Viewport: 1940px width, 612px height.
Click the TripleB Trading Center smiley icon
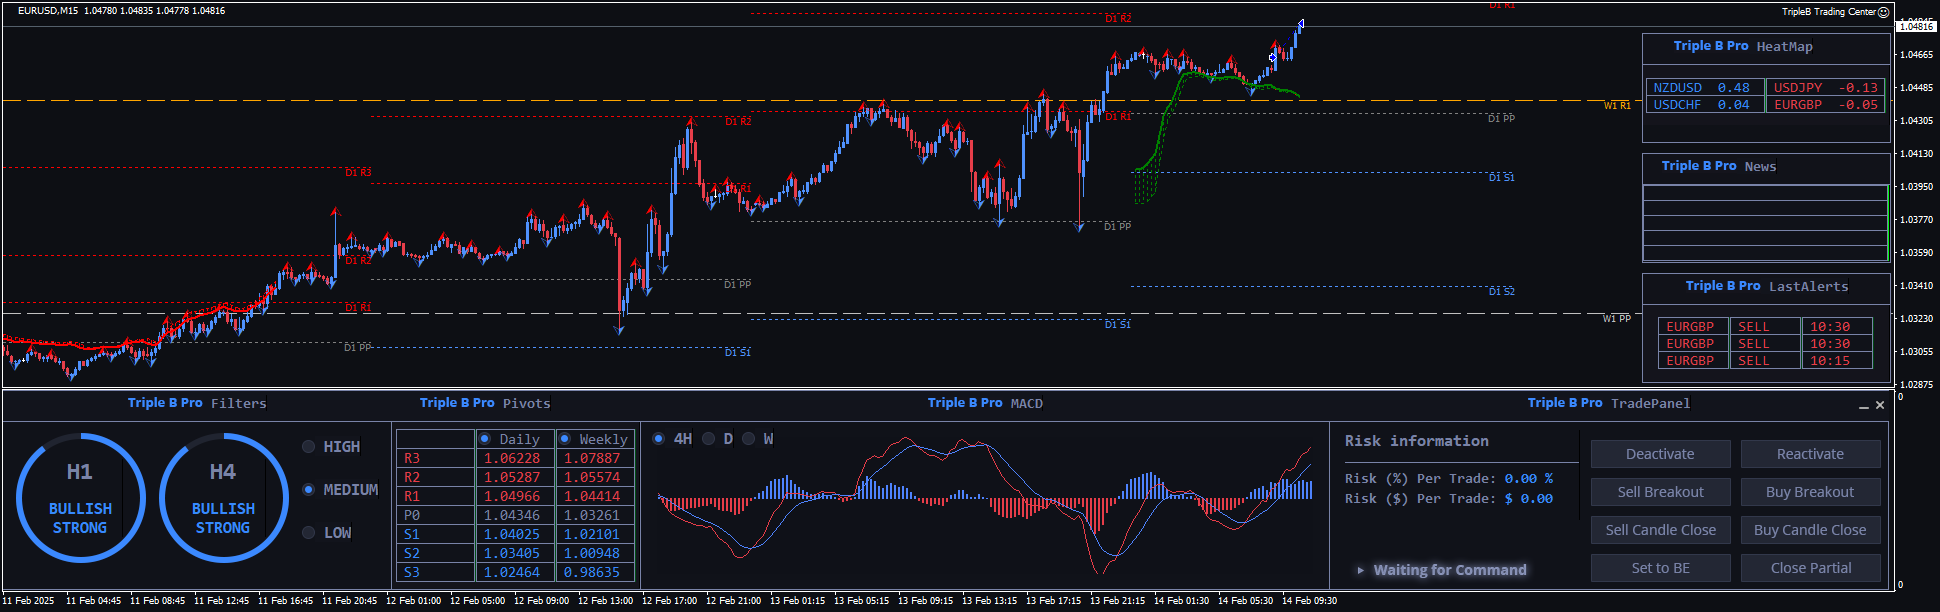pyautogui.click(x=1883, y=12)
